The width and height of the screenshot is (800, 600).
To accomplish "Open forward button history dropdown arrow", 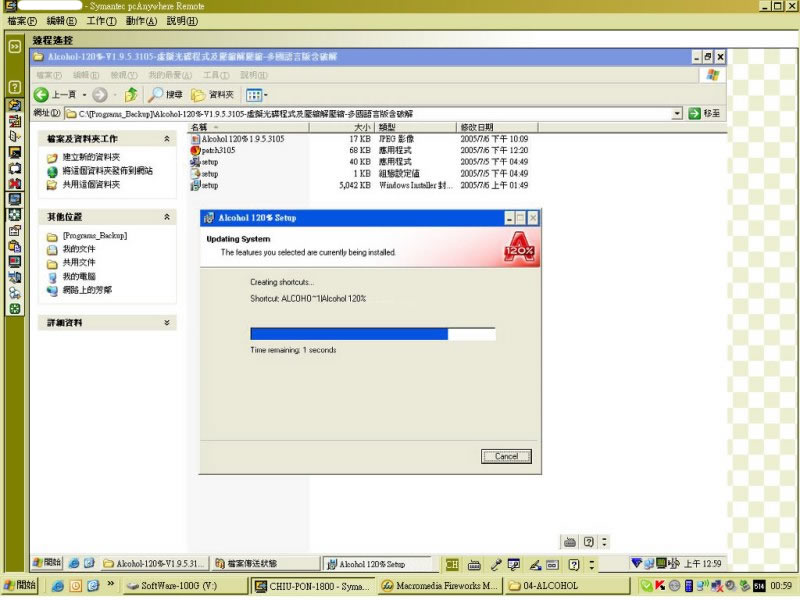I will (x=115, y=95).
